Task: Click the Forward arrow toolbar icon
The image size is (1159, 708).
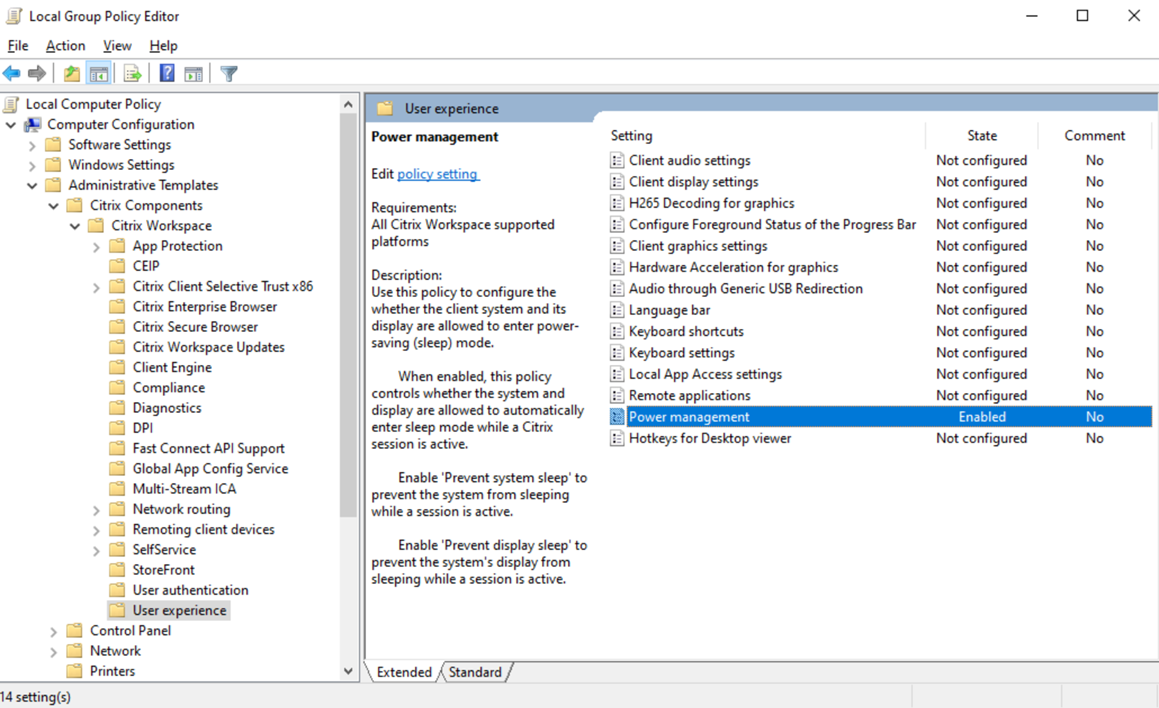Action: (x=37, y=73)
